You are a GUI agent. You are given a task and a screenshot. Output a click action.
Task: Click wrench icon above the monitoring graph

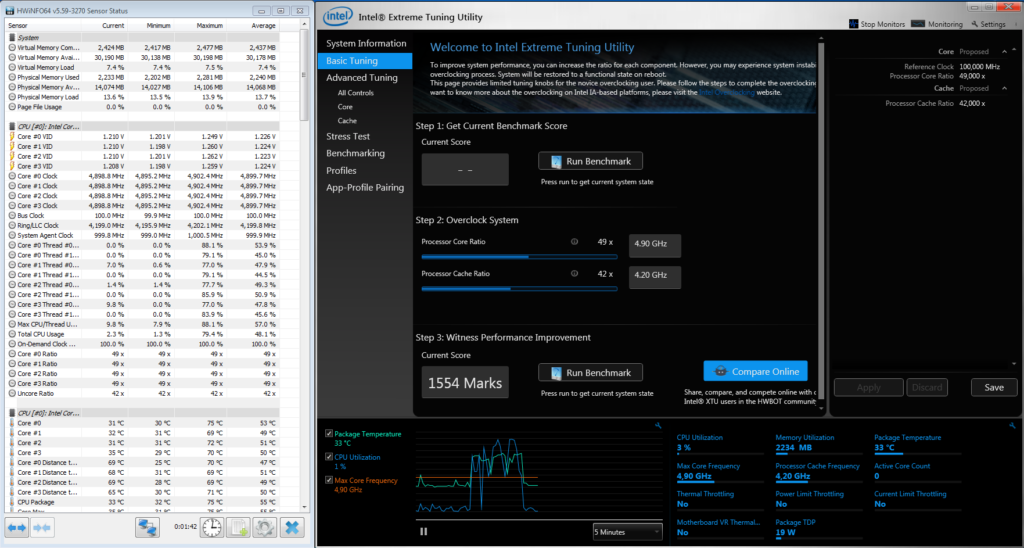(658, 426)
